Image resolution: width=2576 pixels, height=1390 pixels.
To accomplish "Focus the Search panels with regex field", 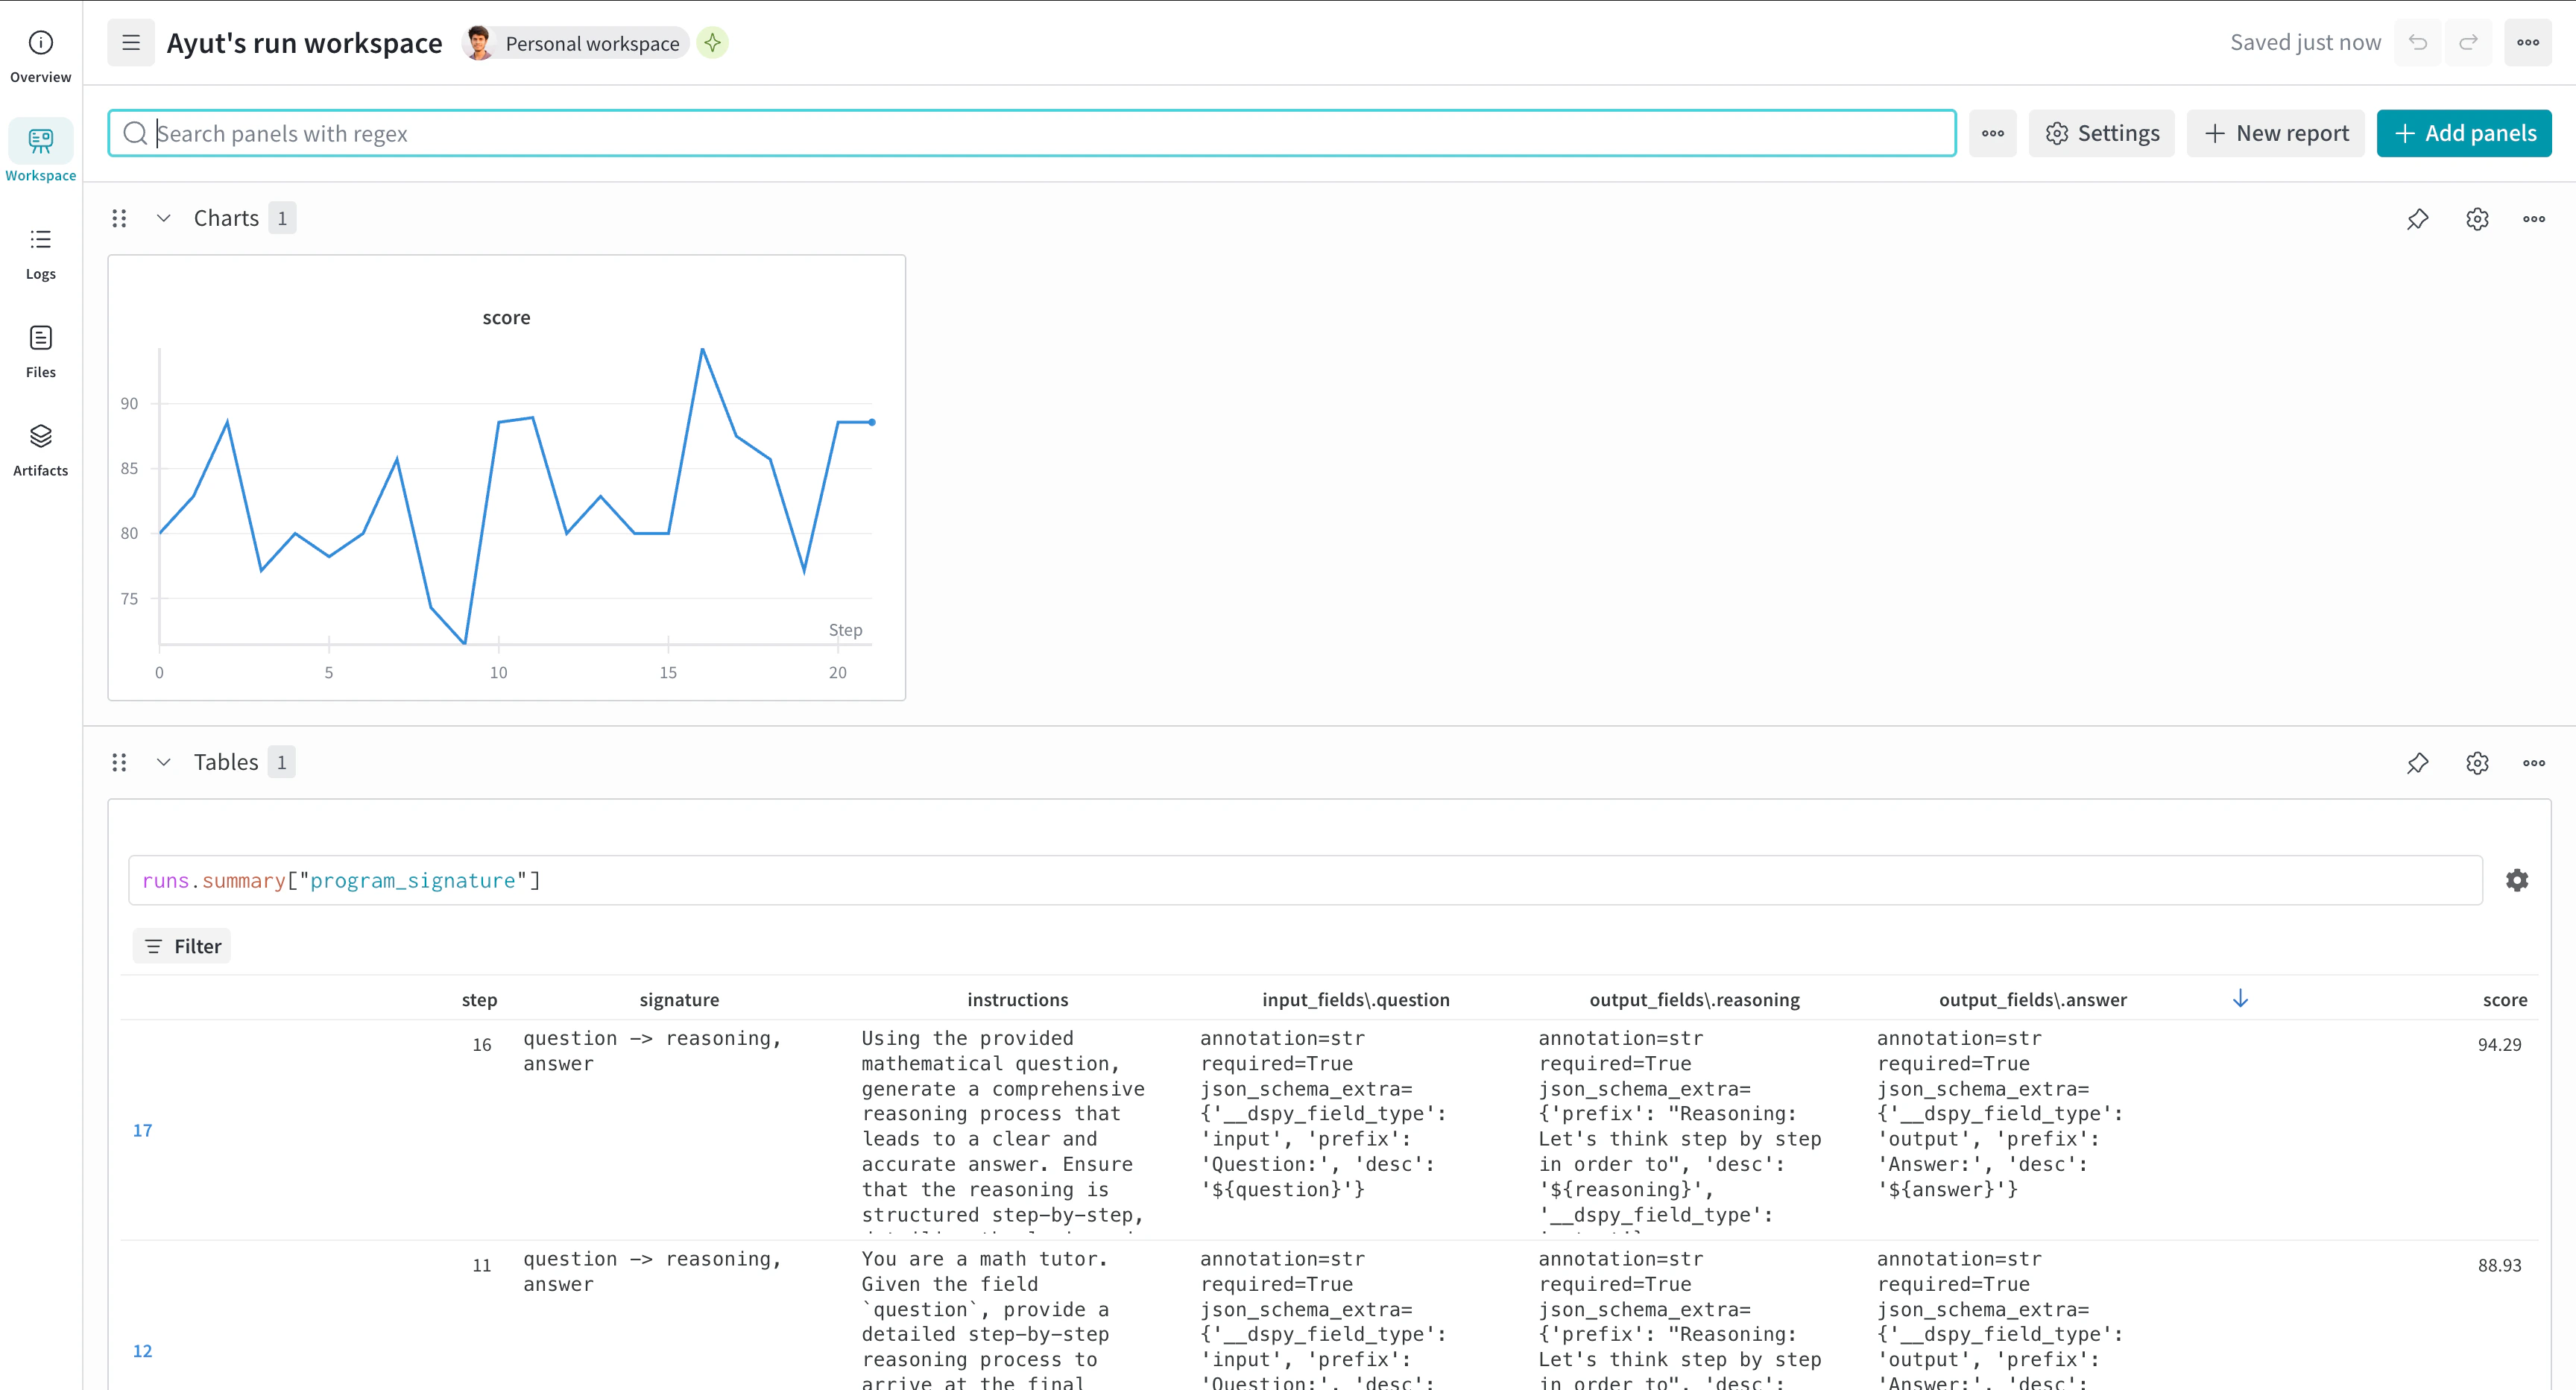I will point(1030,133).
